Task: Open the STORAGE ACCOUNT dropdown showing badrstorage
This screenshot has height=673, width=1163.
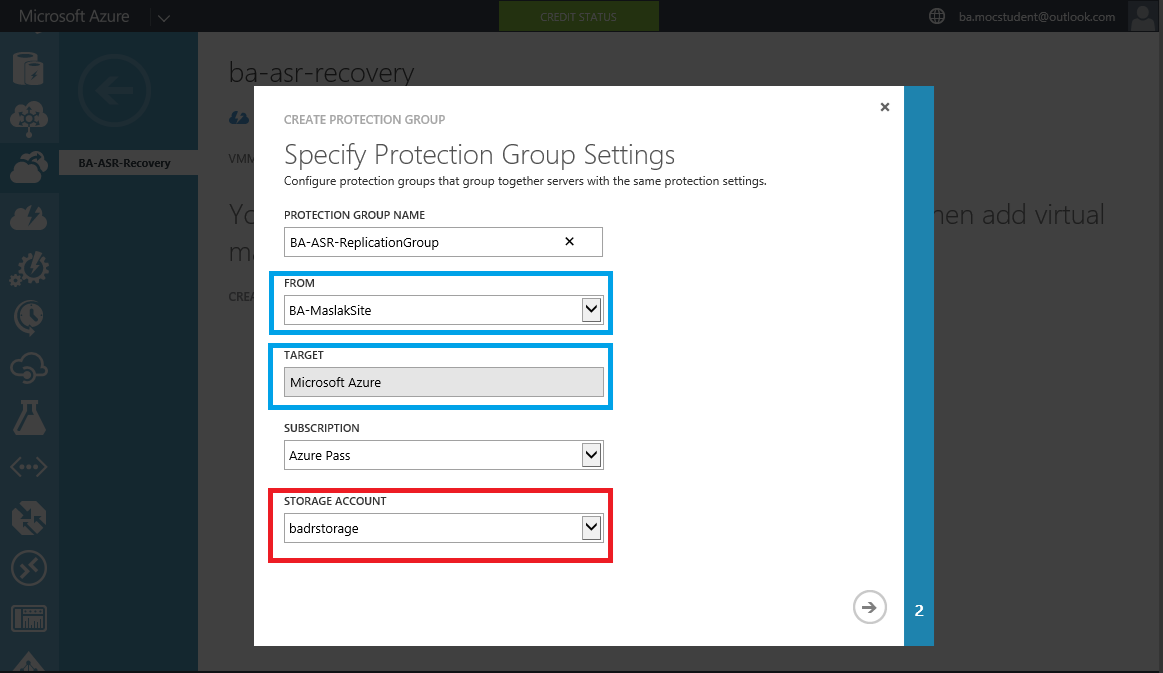Action: [444, 528]
